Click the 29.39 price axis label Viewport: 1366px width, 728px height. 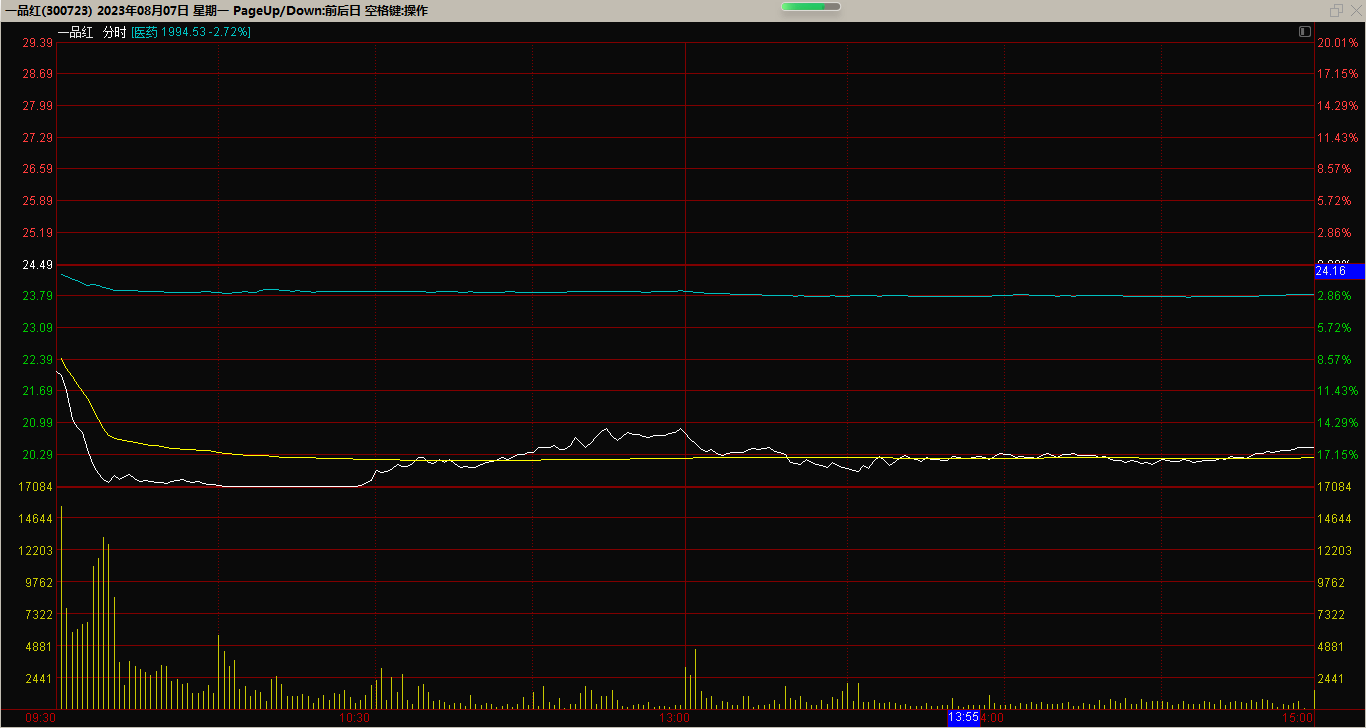pos(37,43)
